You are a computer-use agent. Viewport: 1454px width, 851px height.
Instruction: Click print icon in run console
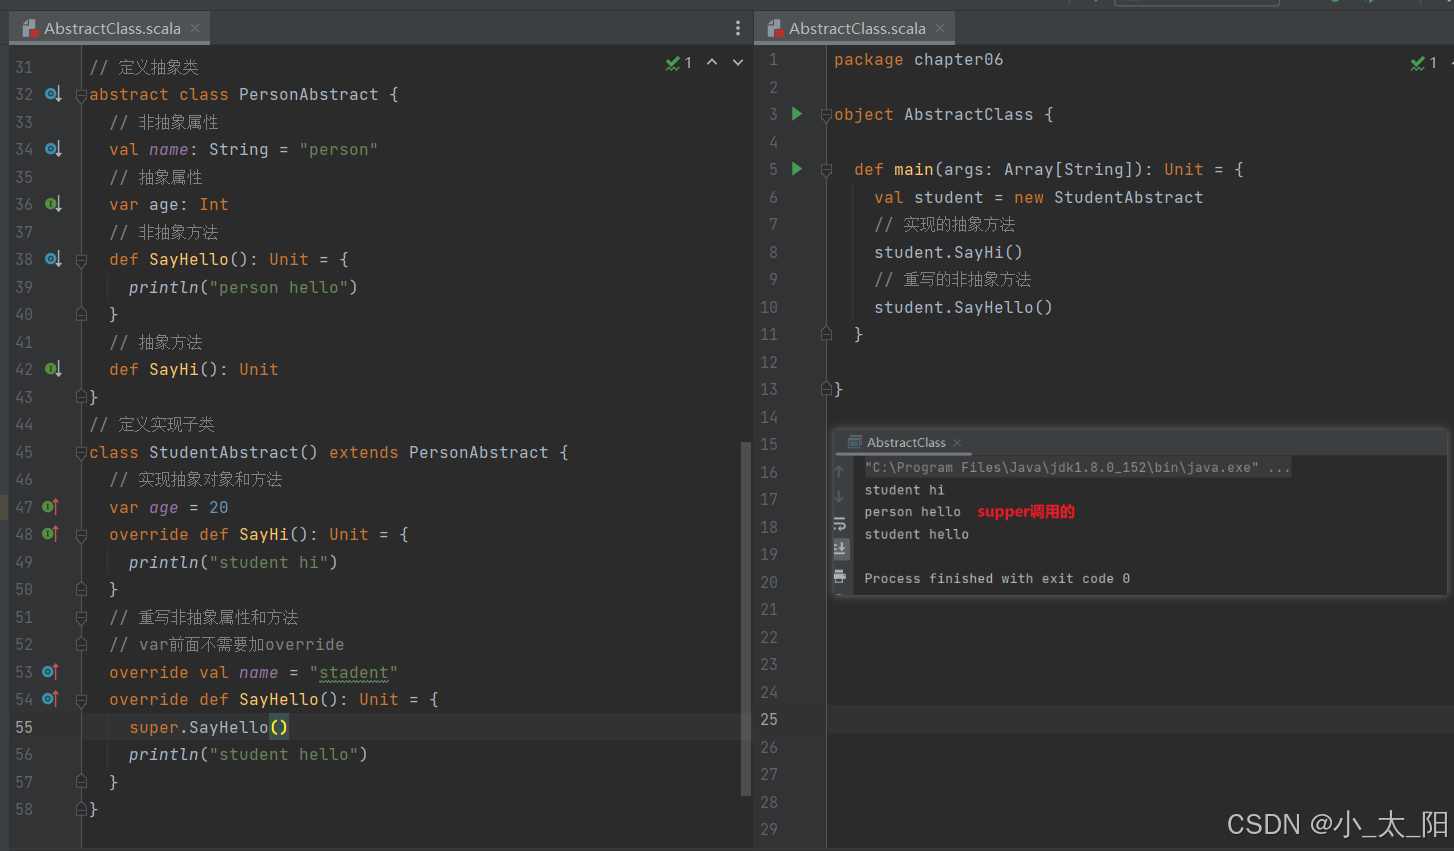[x=839, y=576]
